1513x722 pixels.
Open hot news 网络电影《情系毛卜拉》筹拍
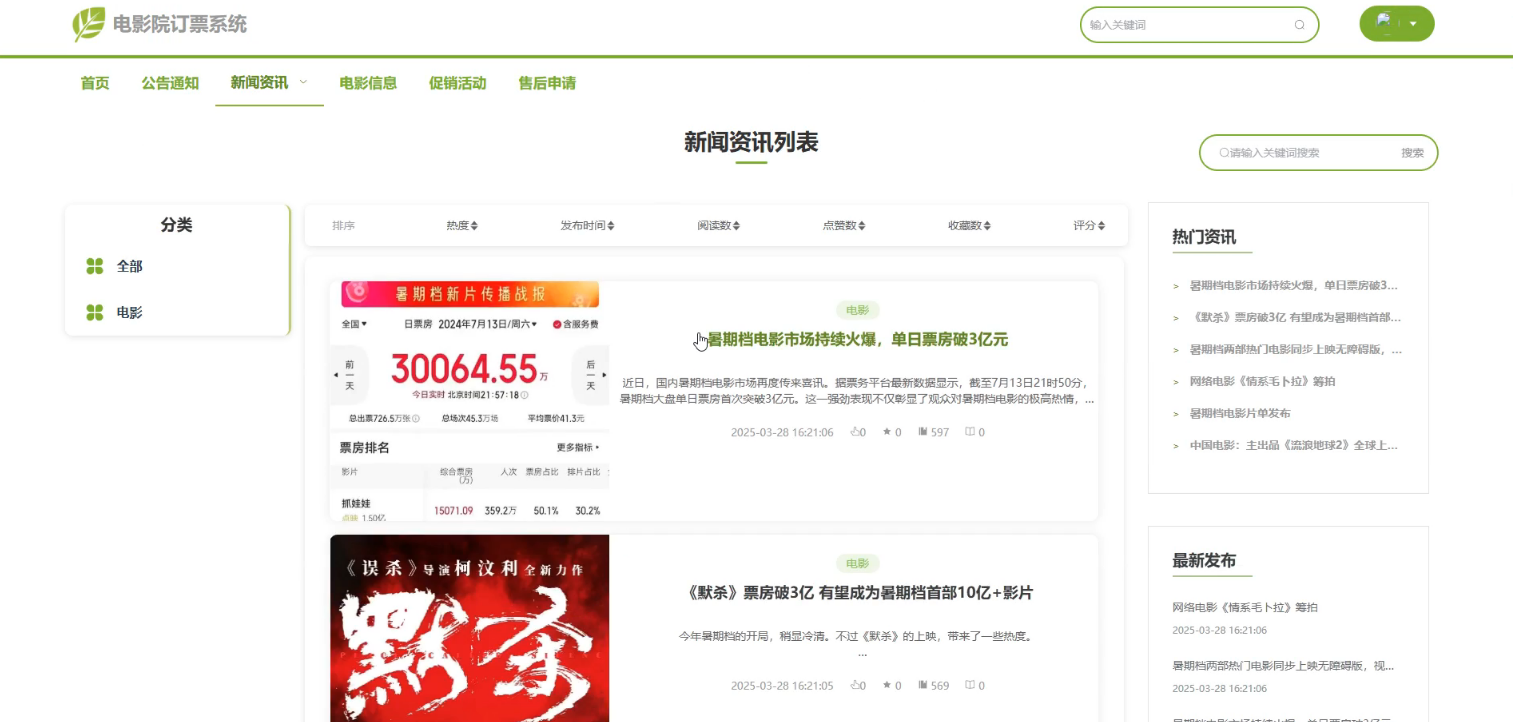coord(1262,381)
